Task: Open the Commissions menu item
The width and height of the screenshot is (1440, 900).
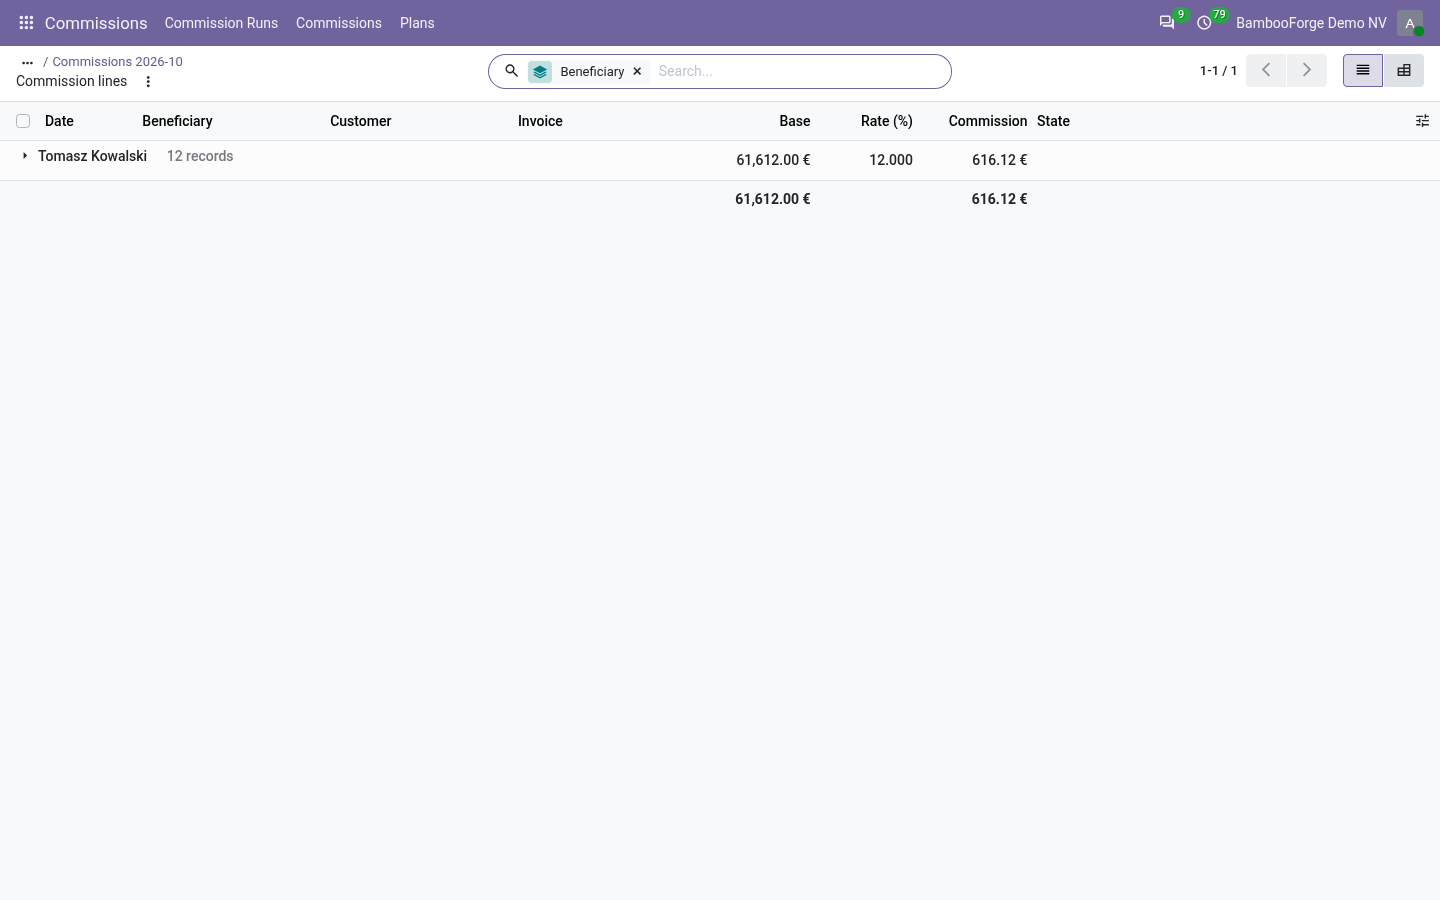Action: (339, 23)
